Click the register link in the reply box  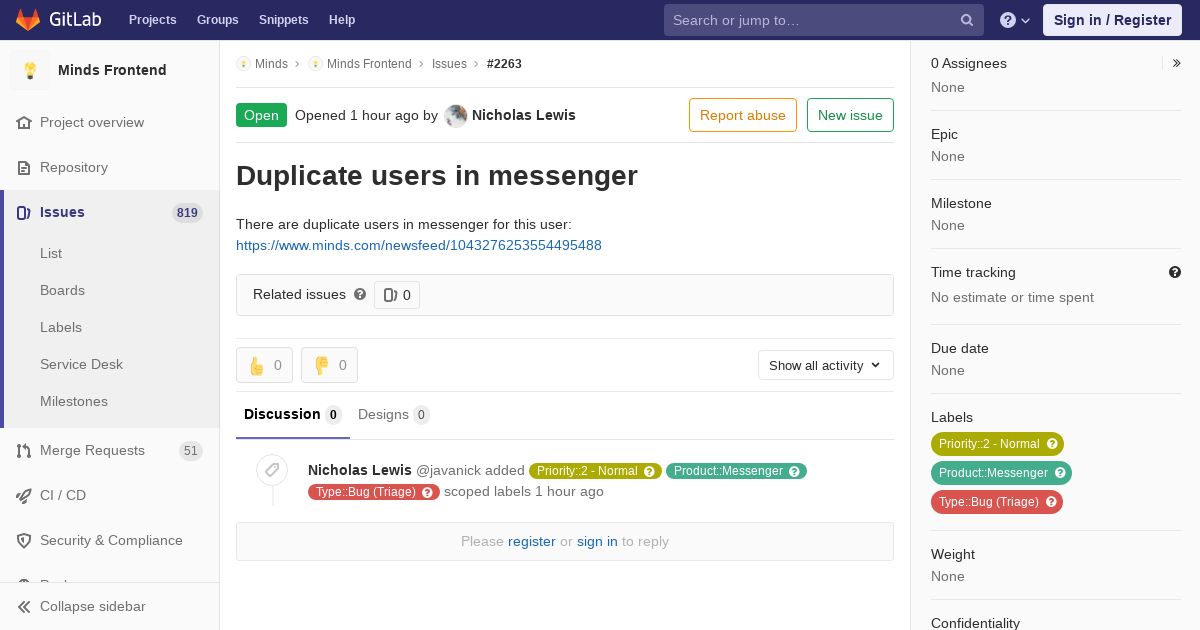tap(531, 541)
